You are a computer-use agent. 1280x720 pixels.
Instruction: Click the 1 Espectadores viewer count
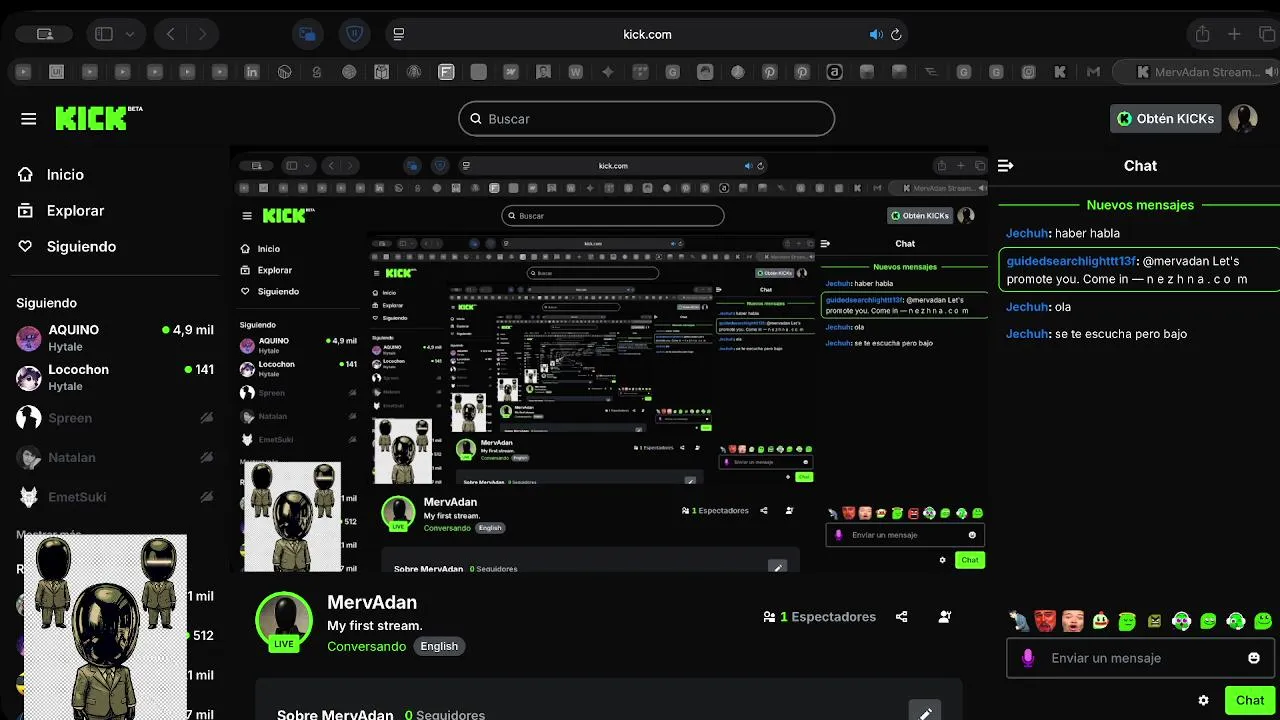[x=819, y=617]
